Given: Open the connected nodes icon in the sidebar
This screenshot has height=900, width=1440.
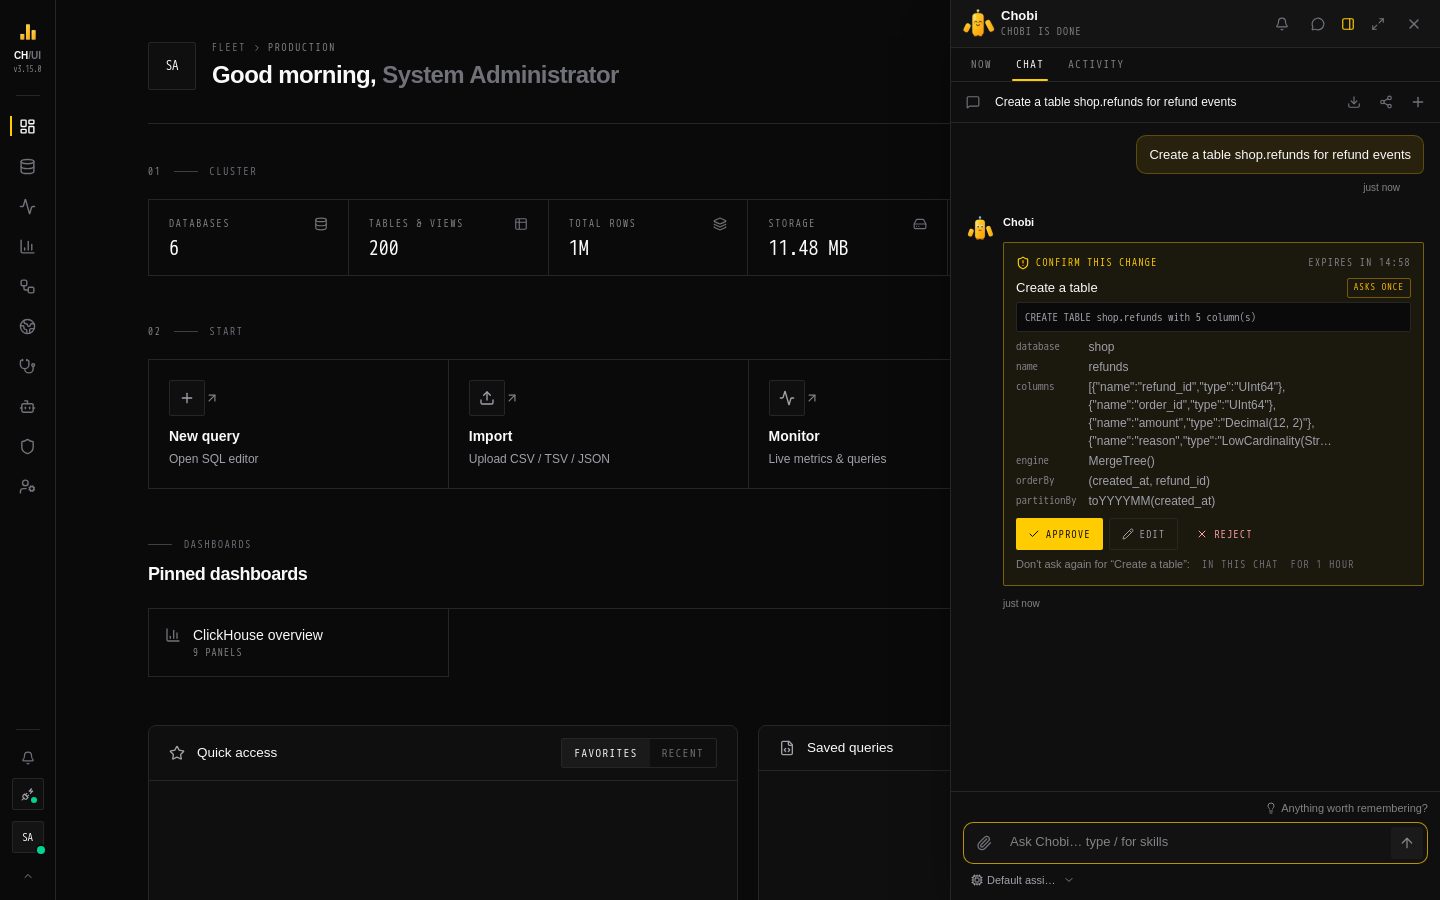Looking at the screenshot, I should pos(27,287).
